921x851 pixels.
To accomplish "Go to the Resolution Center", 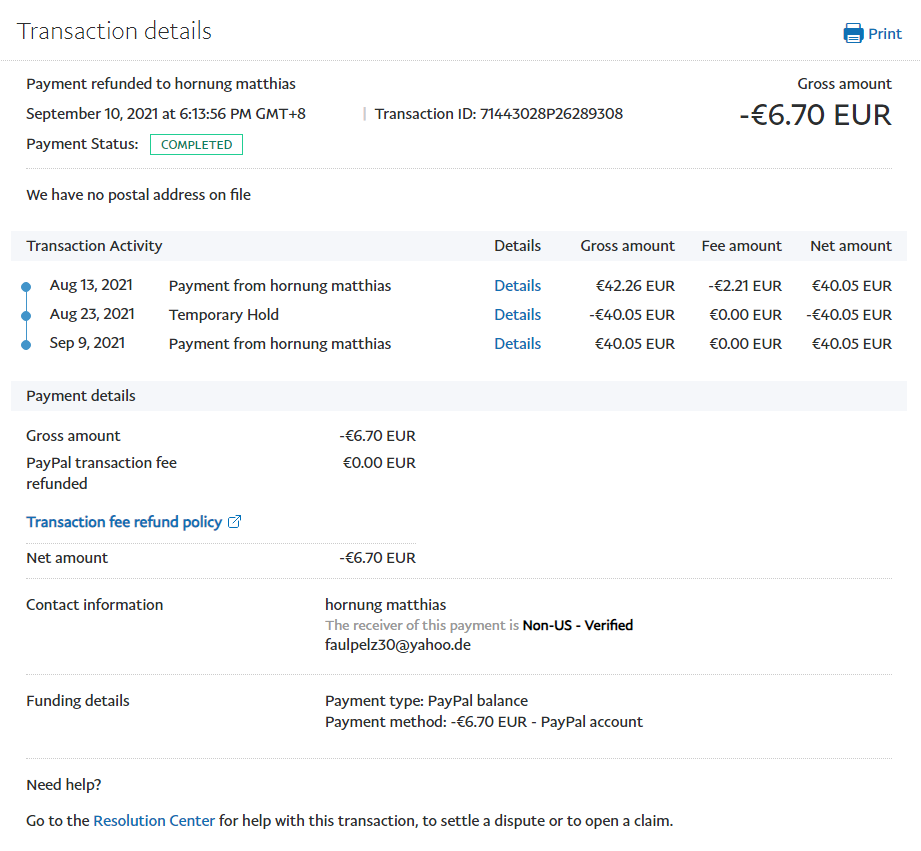I will click(154, 821).
